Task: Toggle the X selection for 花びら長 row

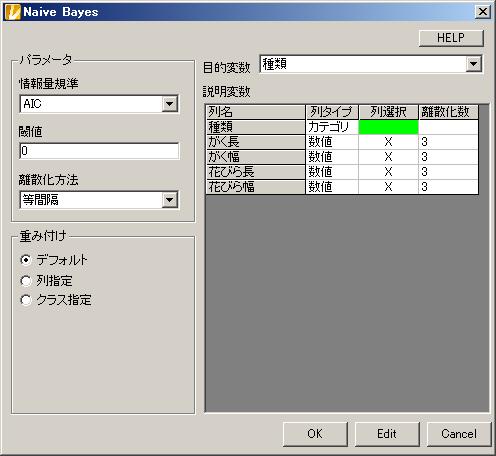Action: [x=388, y=172]
